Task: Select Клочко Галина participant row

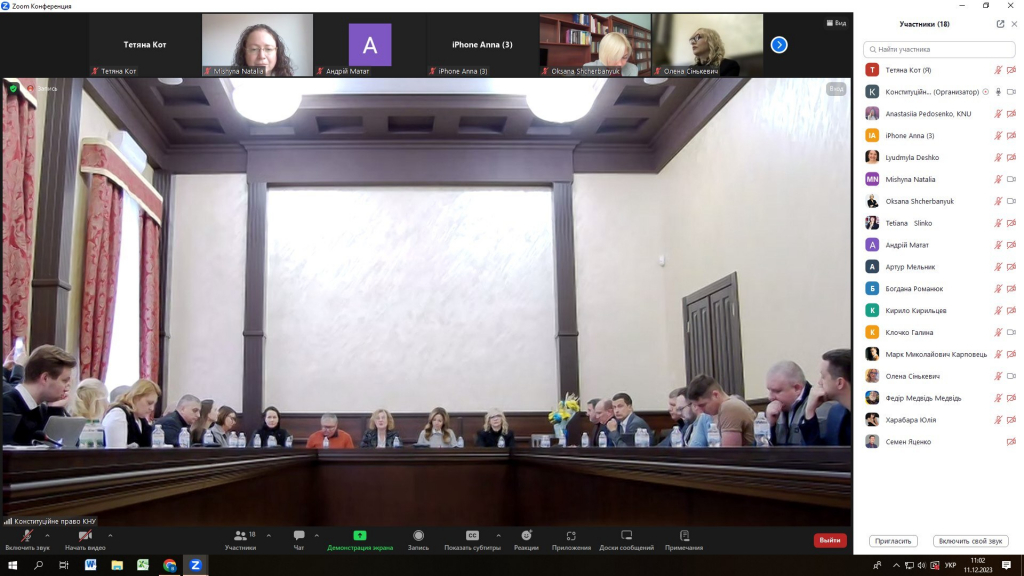Action: [940, 332]
